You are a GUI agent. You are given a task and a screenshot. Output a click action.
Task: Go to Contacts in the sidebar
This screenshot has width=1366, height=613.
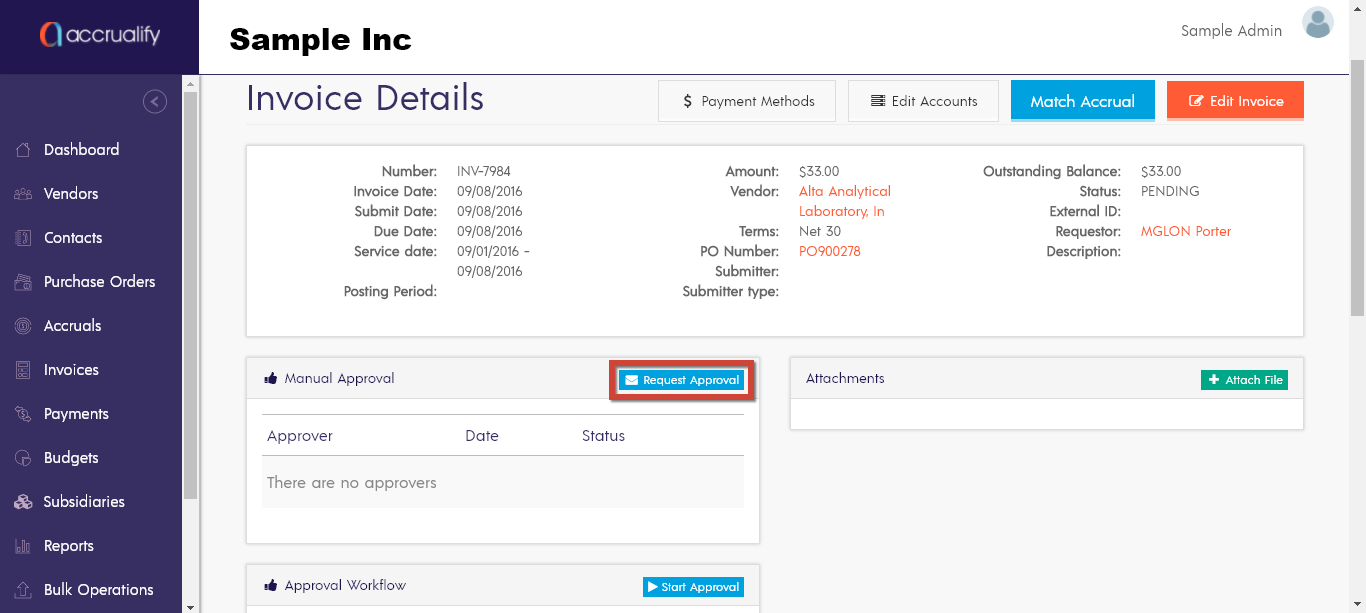(x=73, y=238)
